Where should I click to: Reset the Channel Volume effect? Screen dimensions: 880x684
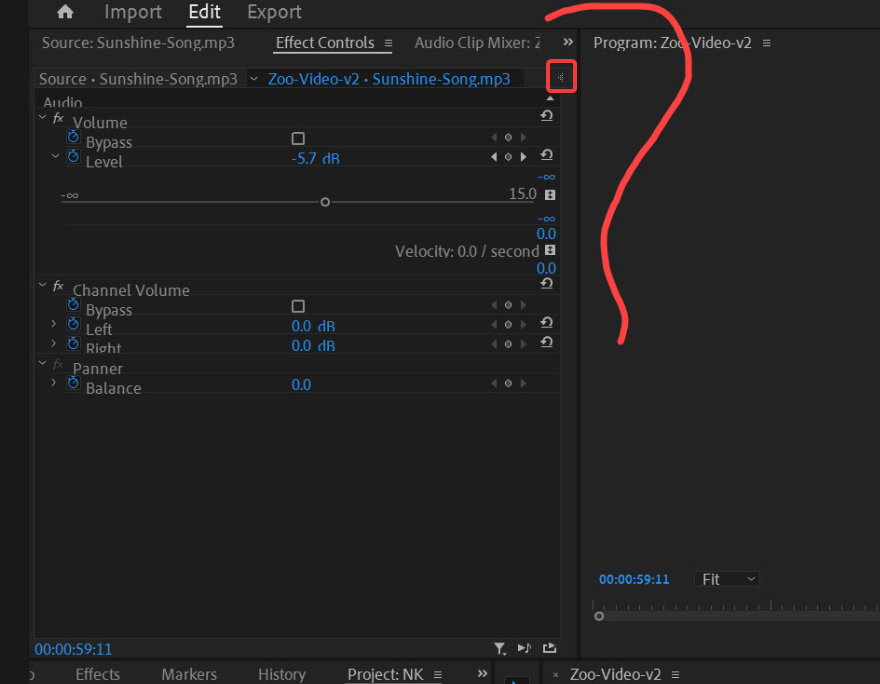point(546,284)
